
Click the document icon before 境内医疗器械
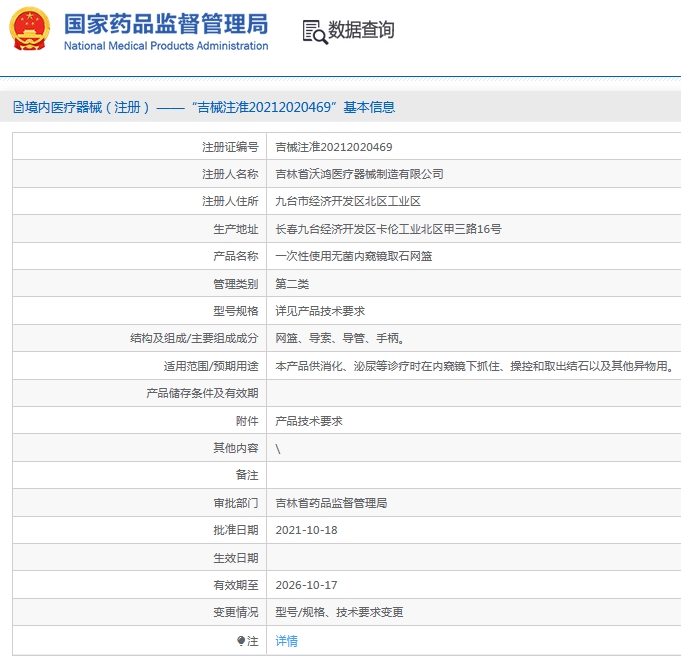pos(18,107)
